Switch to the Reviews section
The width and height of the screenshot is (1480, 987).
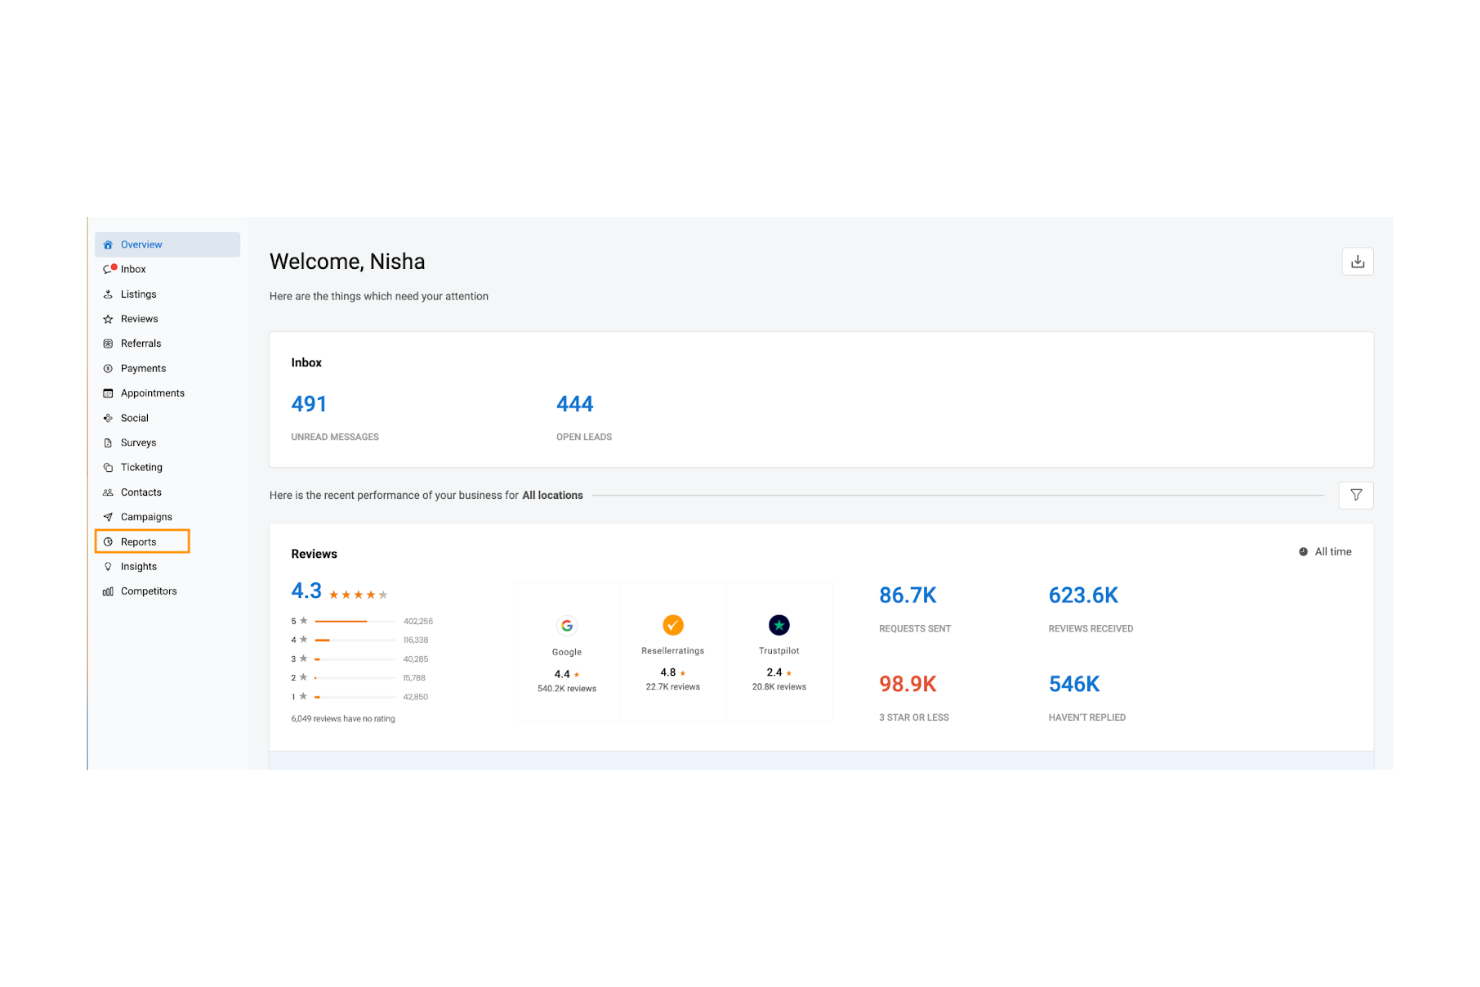[x=139, y=318]
